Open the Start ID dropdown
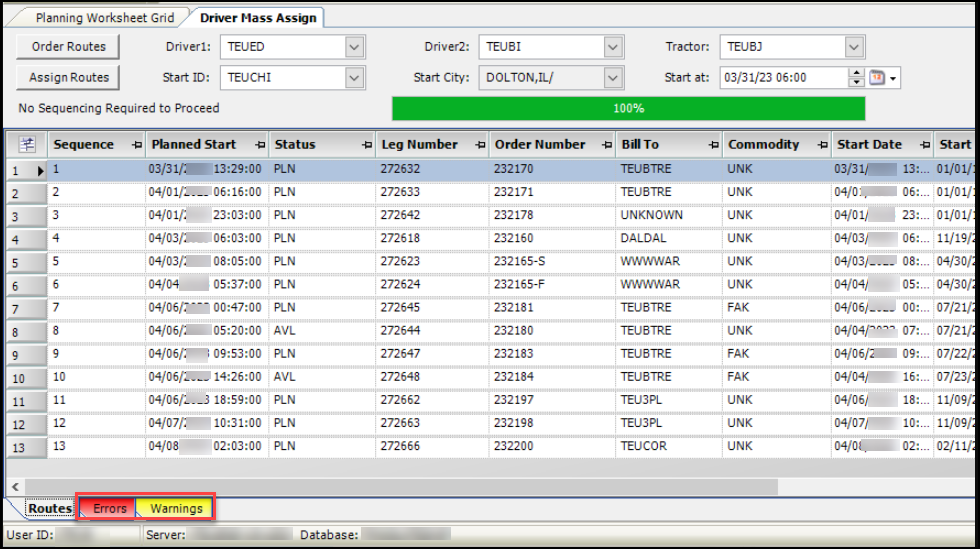This screenshot has width=980, height=549. (x=354, y=78)
